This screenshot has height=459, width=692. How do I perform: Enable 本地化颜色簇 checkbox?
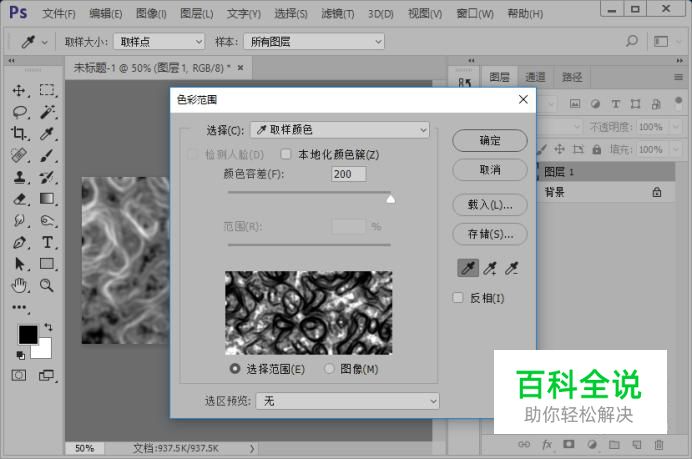pos(286,154)
